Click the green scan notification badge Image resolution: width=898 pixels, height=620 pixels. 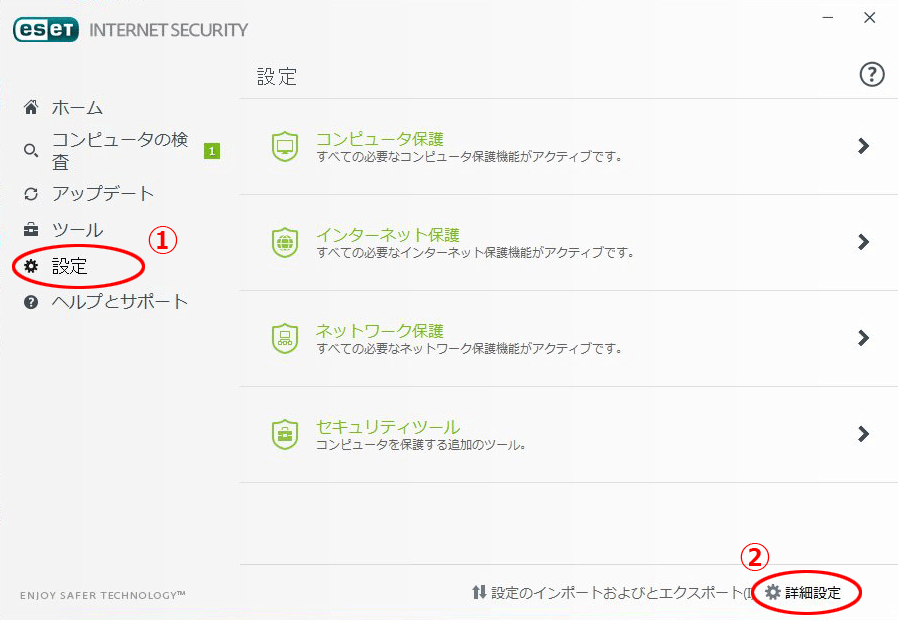tap(212, 151)
